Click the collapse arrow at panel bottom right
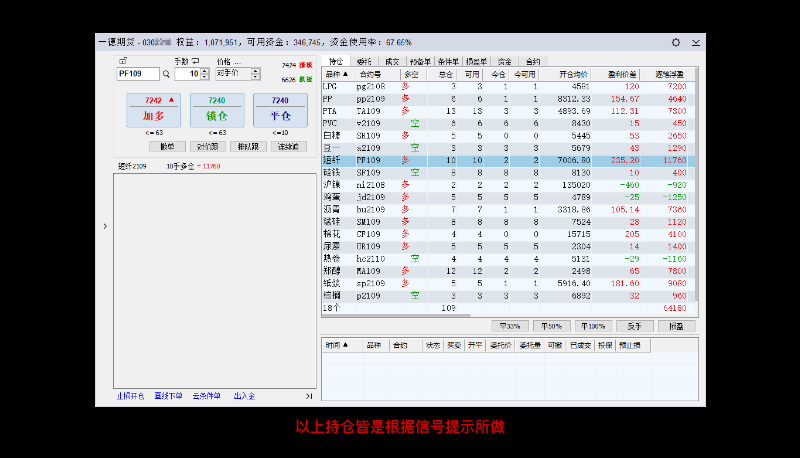The height and width of the screenshot is (458, 800). (x=310, y=396)
